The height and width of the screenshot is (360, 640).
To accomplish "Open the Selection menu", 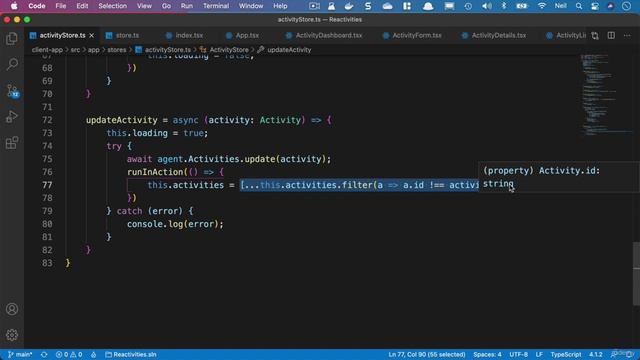I will coord(112,6).
